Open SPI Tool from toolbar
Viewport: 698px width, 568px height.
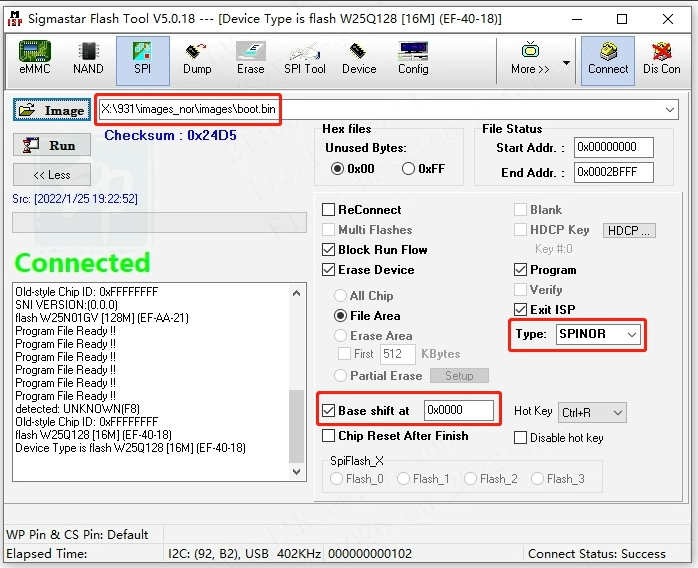click(305, 59)
